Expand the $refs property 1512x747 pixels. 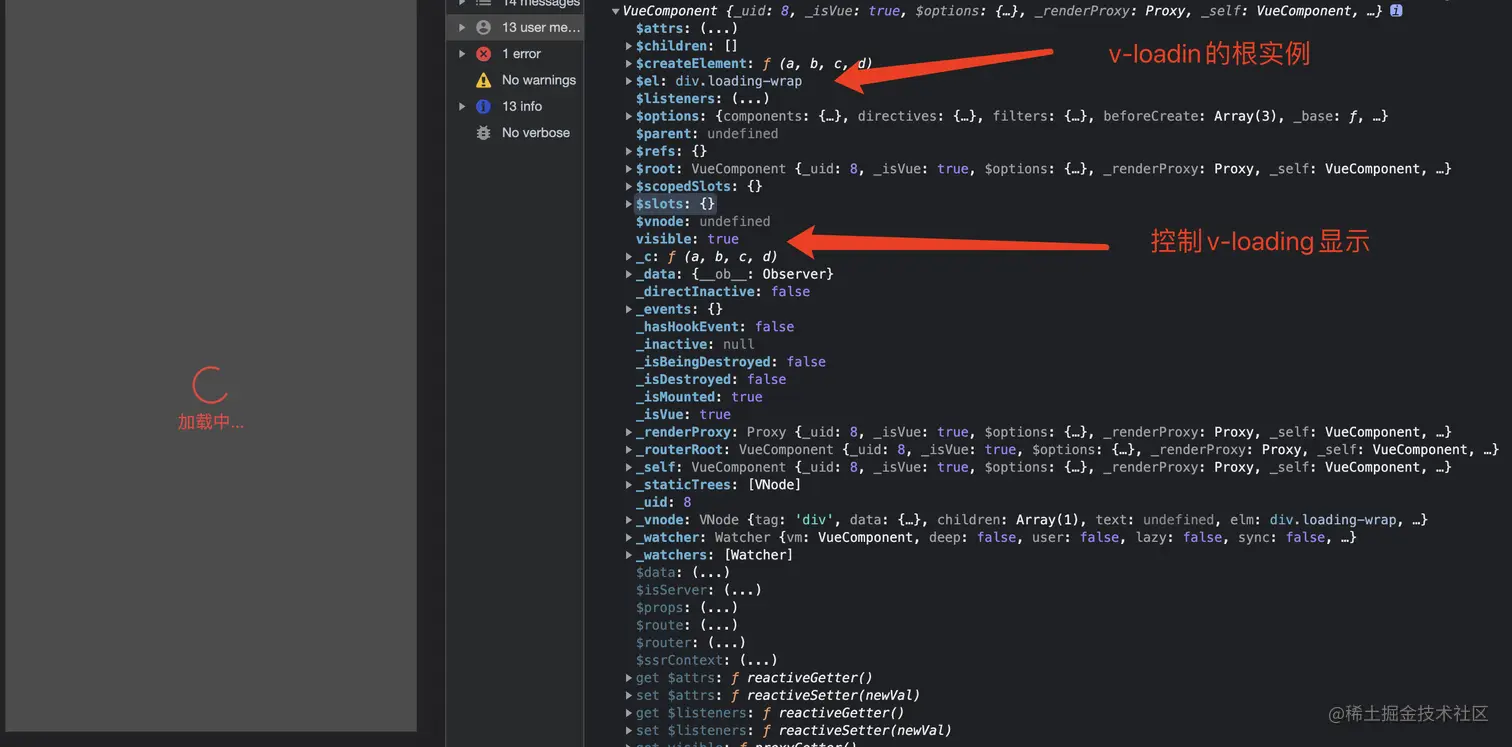[x=629, y=151]
